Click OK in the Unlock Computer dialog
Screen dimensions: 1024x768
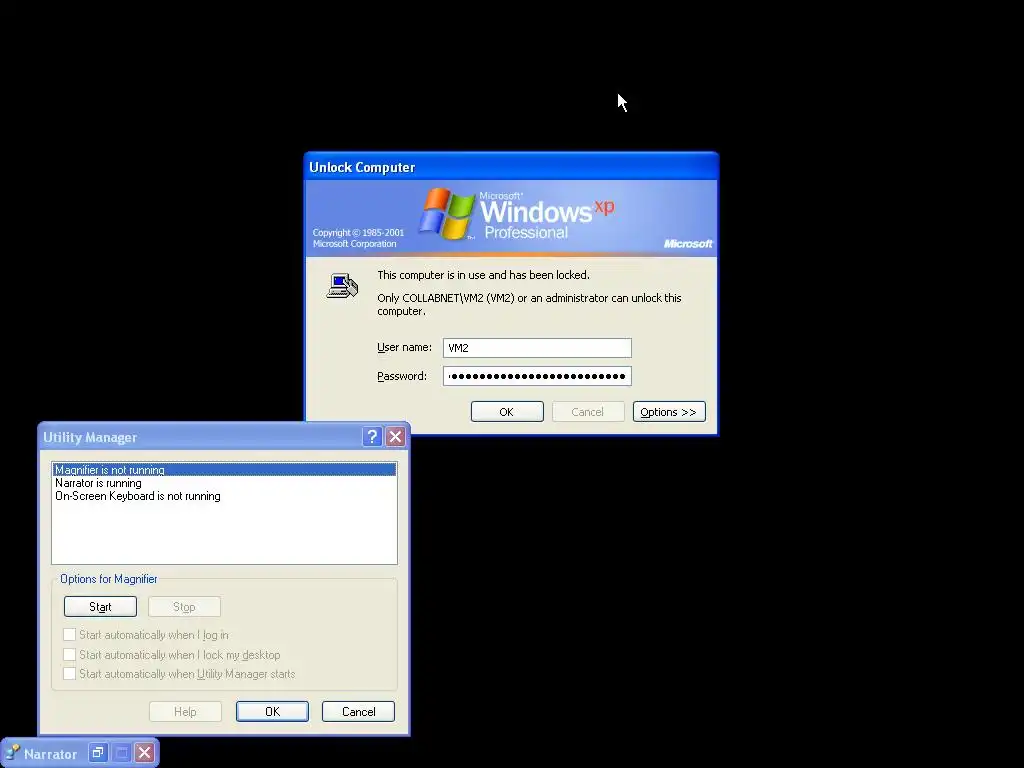click(507, 411)
